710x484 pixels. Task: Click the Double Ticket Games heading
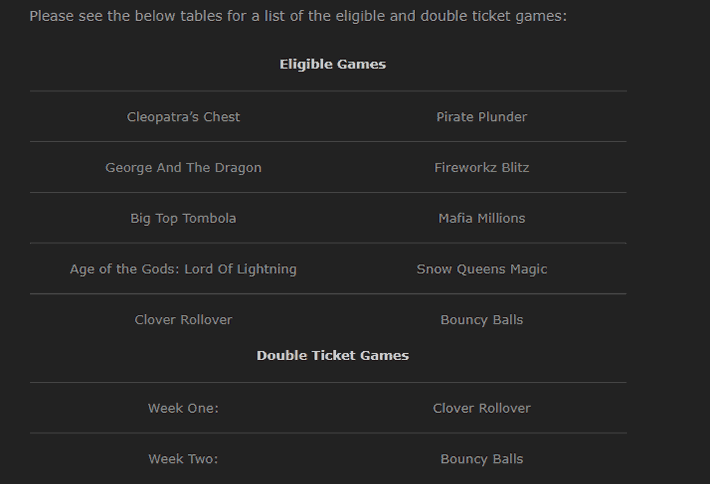[x=332, y=355]
